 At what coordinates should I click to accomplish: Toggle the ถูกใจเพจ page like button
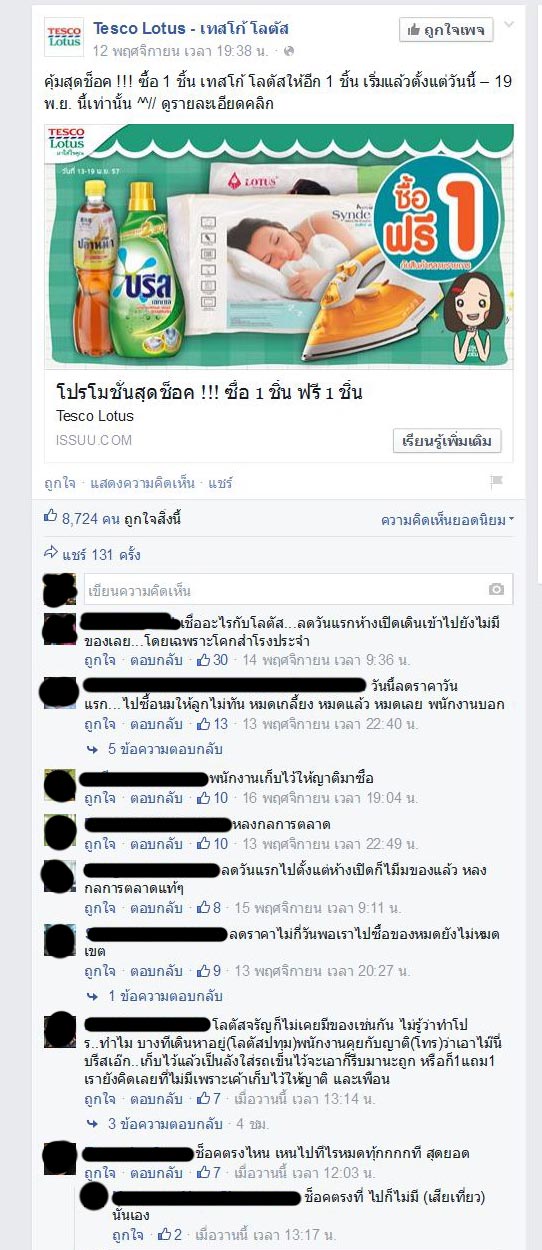447,30
